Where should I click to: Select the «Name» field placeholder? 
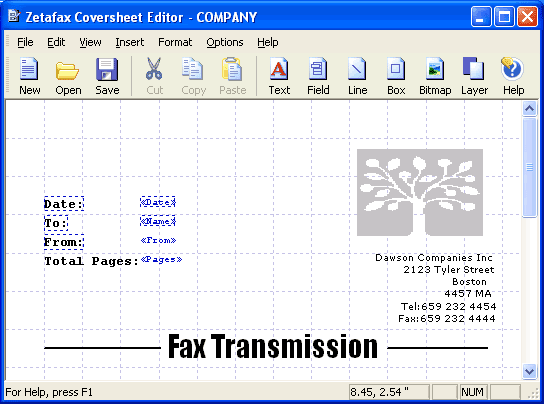pos(158,221)
